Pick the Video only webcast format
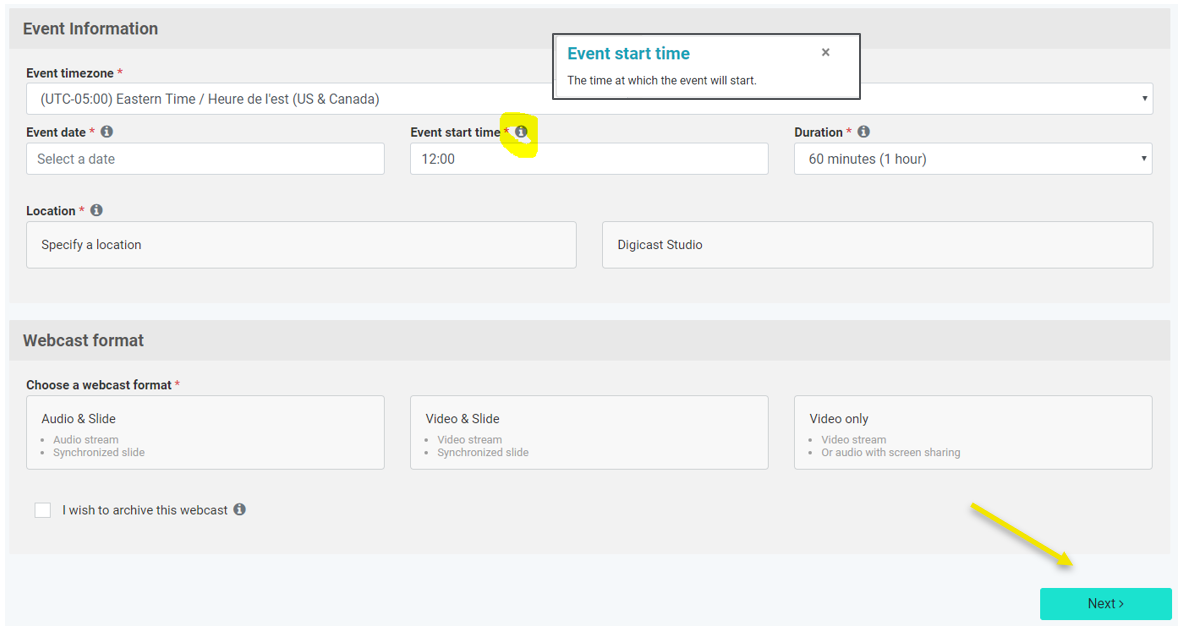 [x=972, y=432]
